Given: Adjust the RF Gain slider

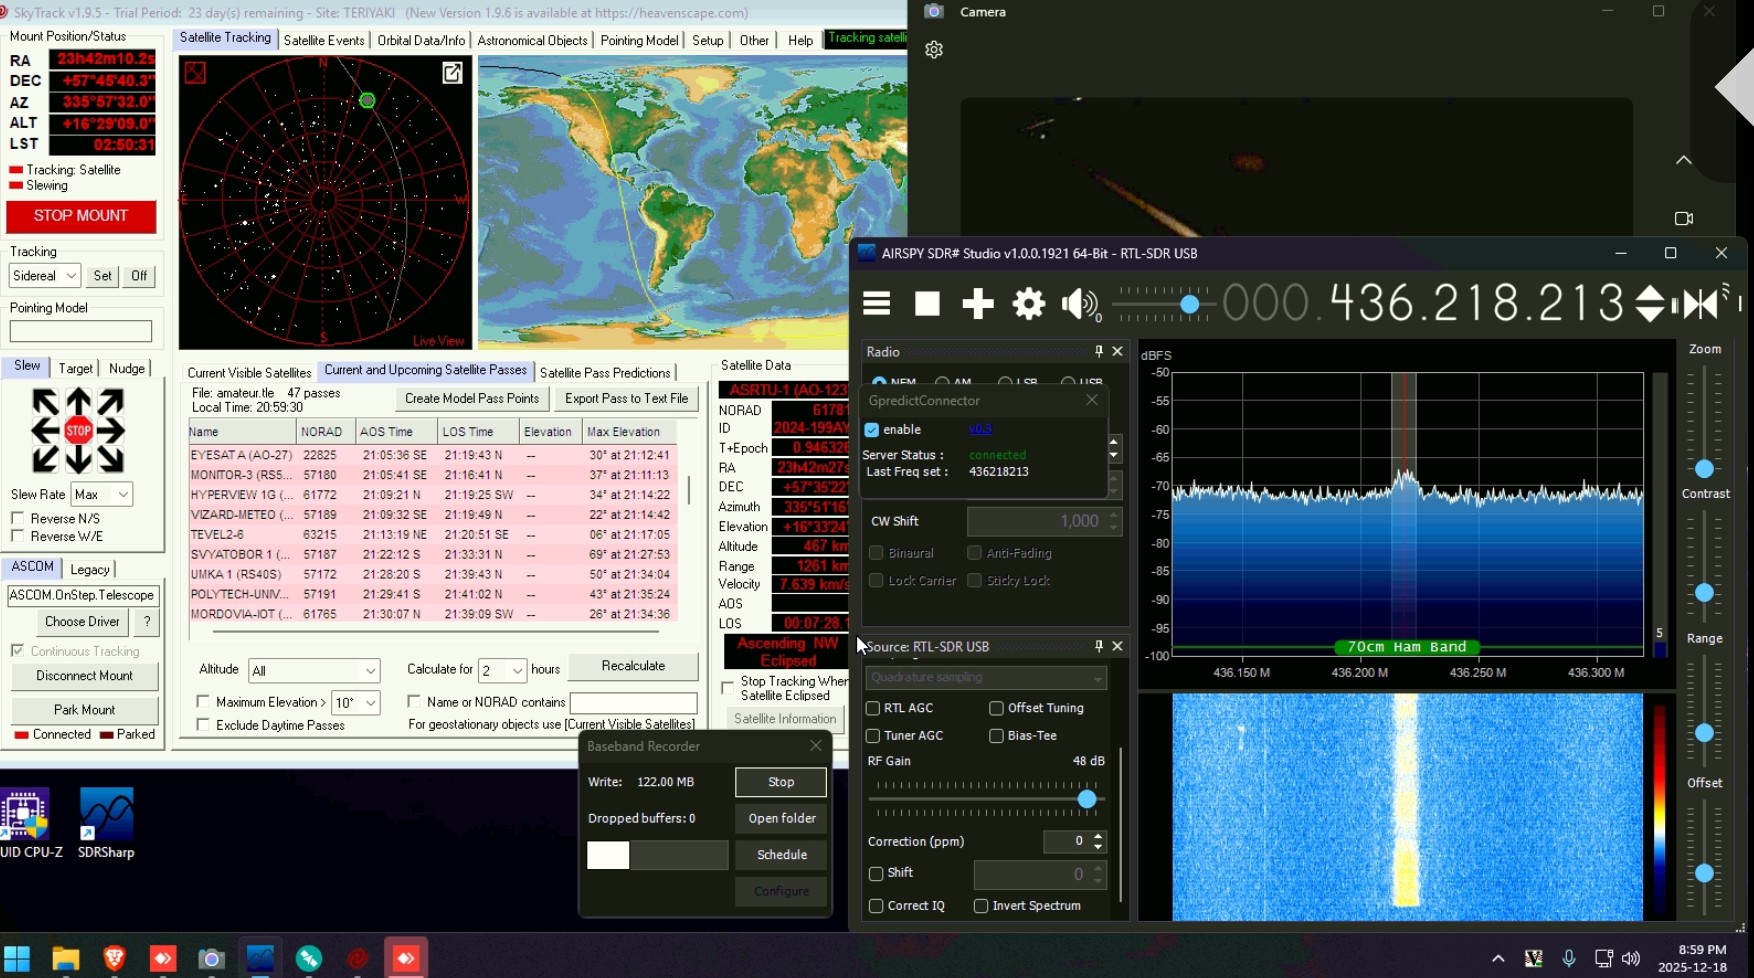Looking at the screenshot, I should point(1087,799).
